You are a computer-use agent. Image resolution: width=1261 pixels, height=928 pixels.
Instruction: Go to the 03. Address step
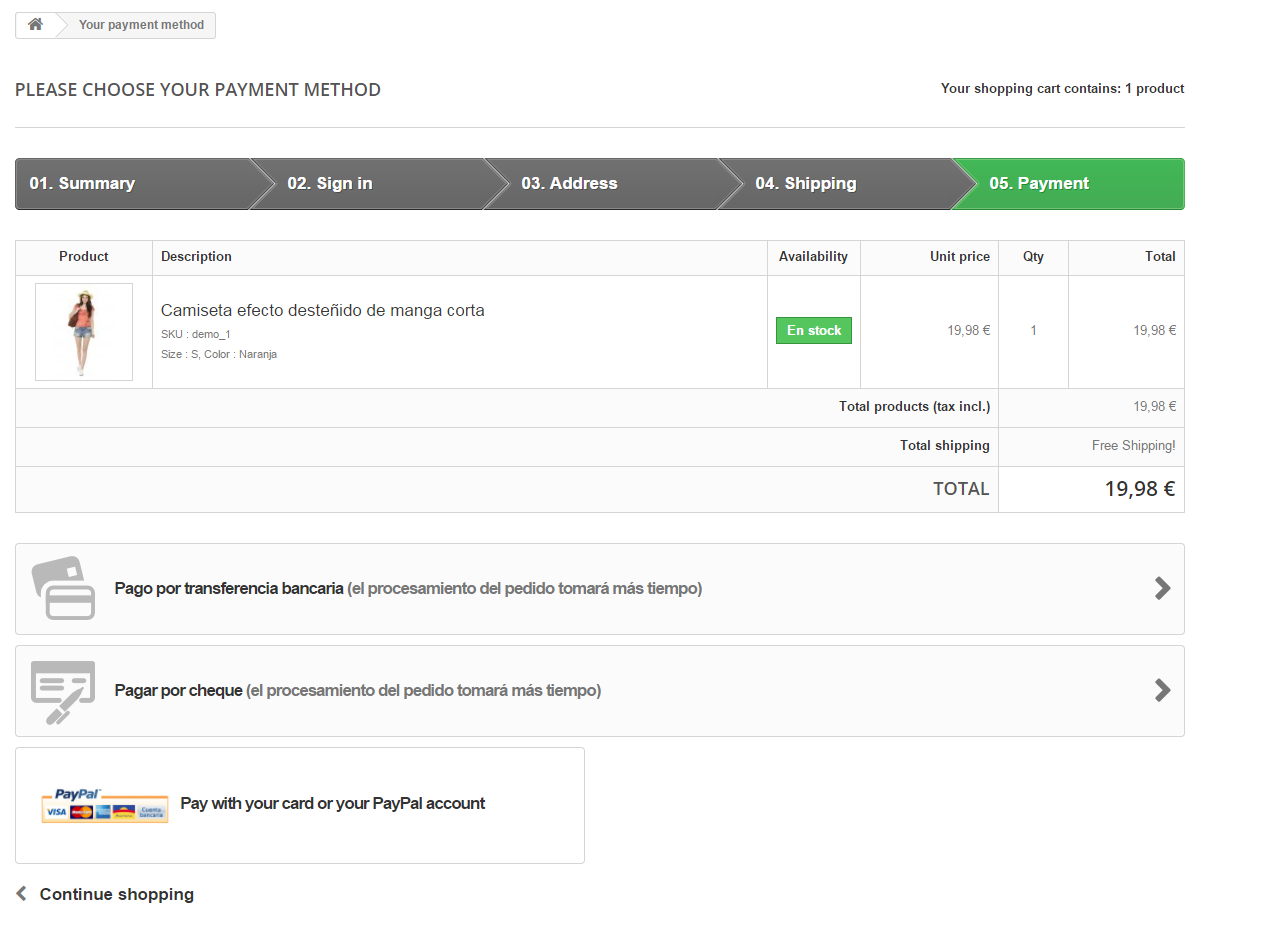tap(569, 184)
